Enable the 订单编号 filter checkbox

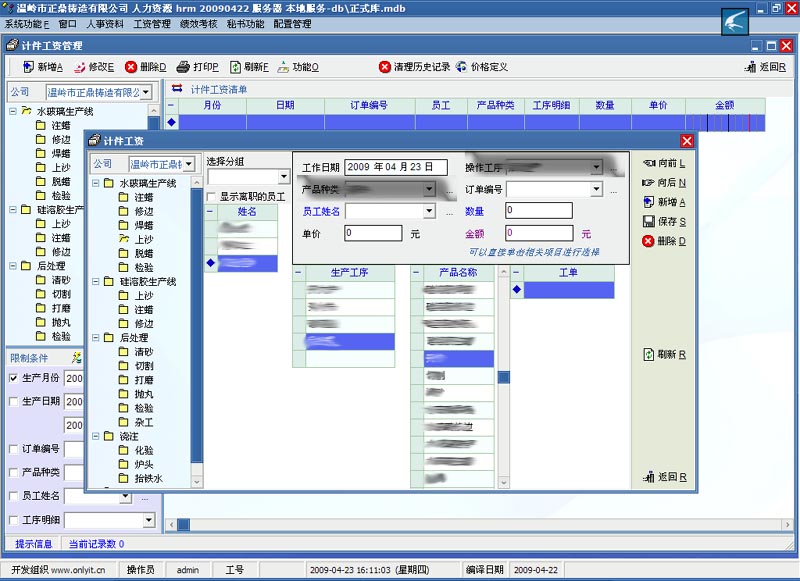point(13,449)
